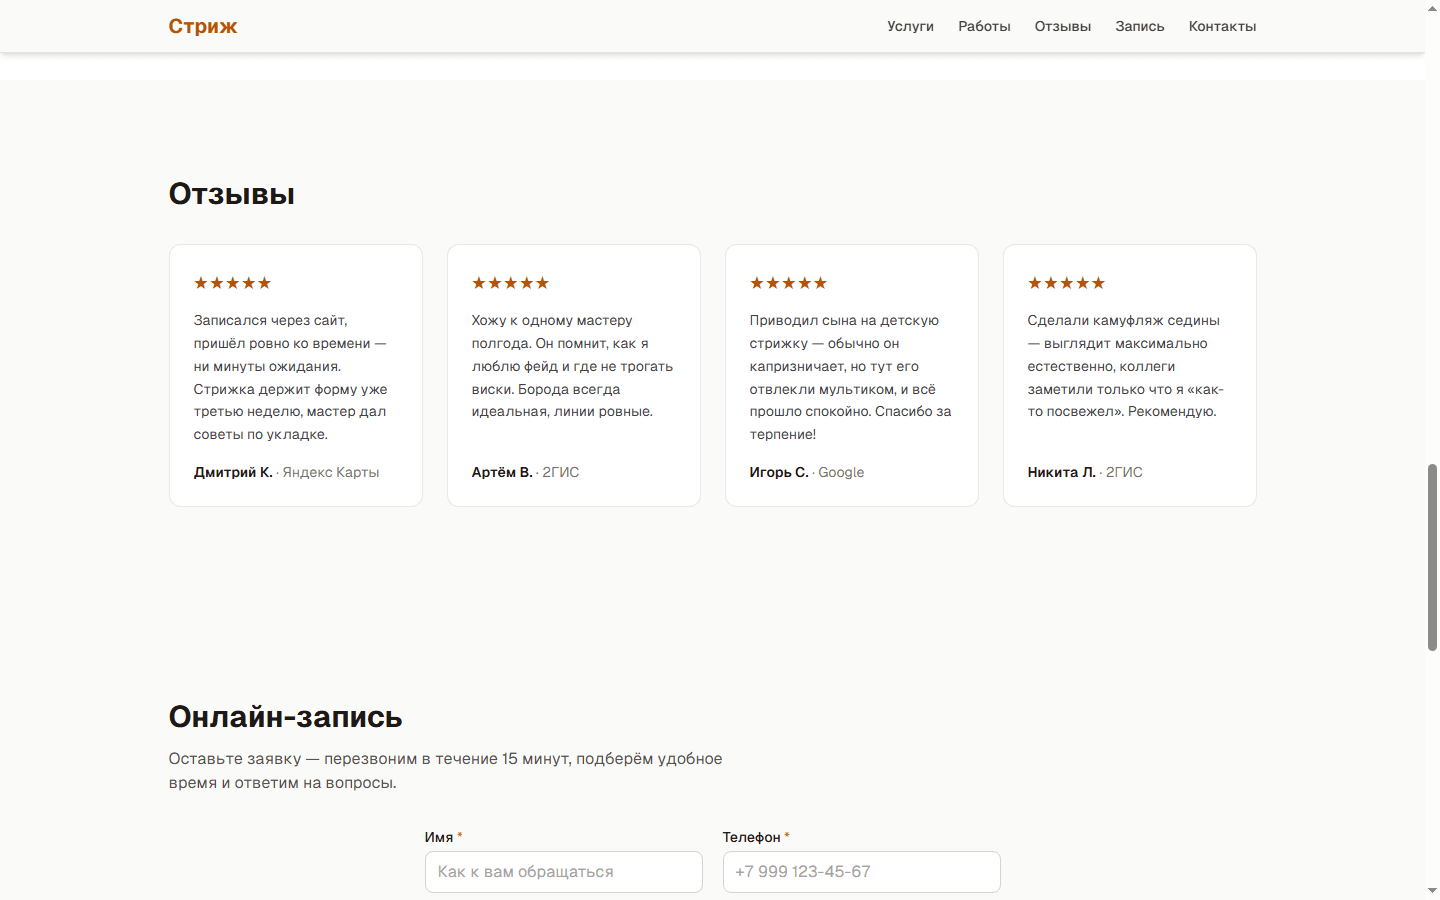1440x900 pixels.
Task: Open the Услуги nav item
Action: tap(910, 26)
